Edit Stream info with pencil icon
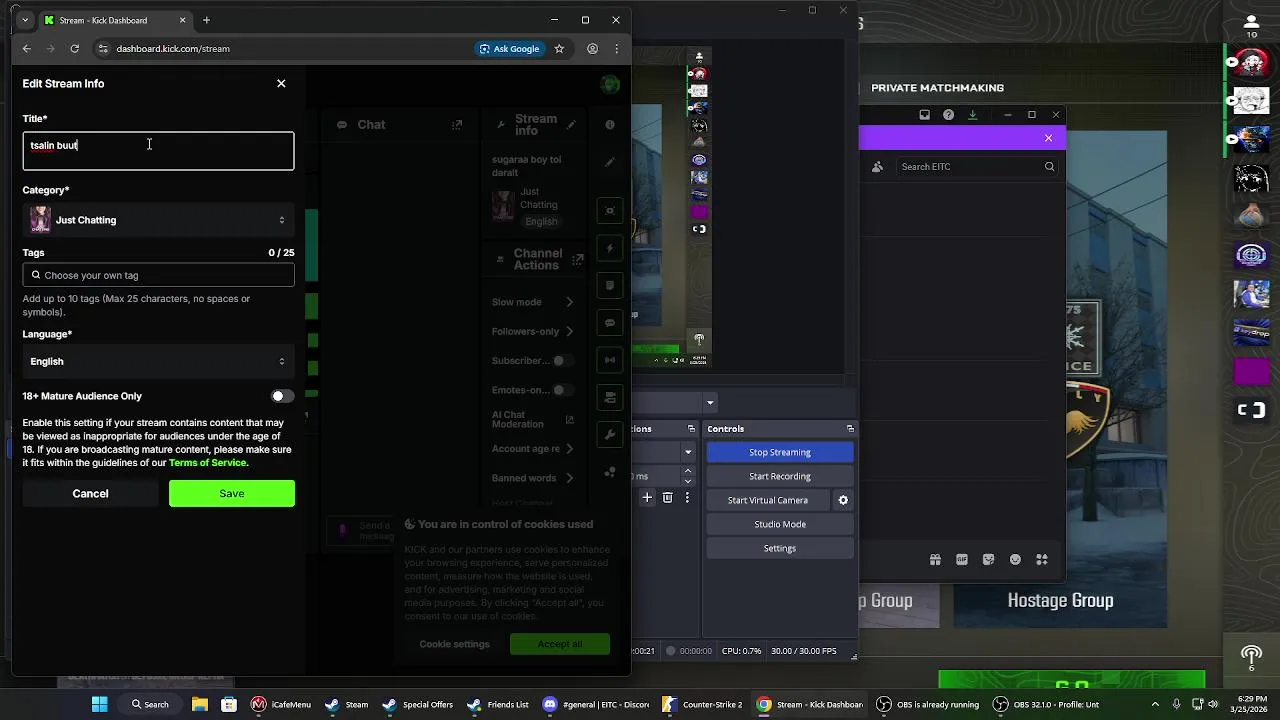Image resolution: width=1280 pixels, height=720 pixels. click(571, 125)
